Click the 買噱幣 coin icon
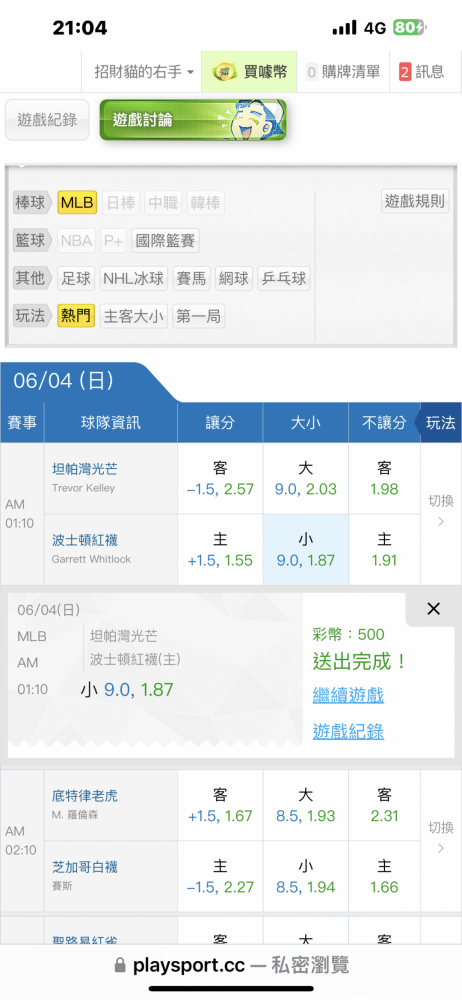Viewport: 462px width, 1000px height. click(x=225, y=71)
